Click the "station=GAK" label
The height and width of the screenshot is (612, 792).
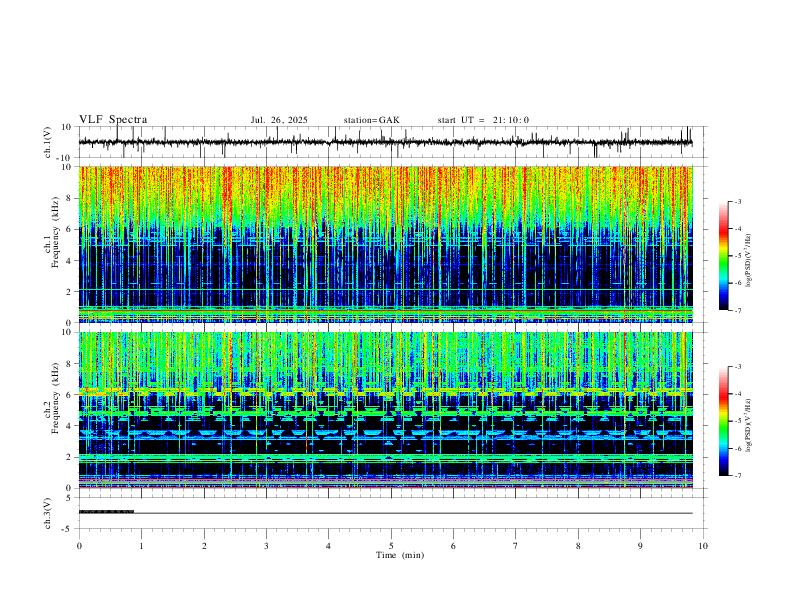372,120
